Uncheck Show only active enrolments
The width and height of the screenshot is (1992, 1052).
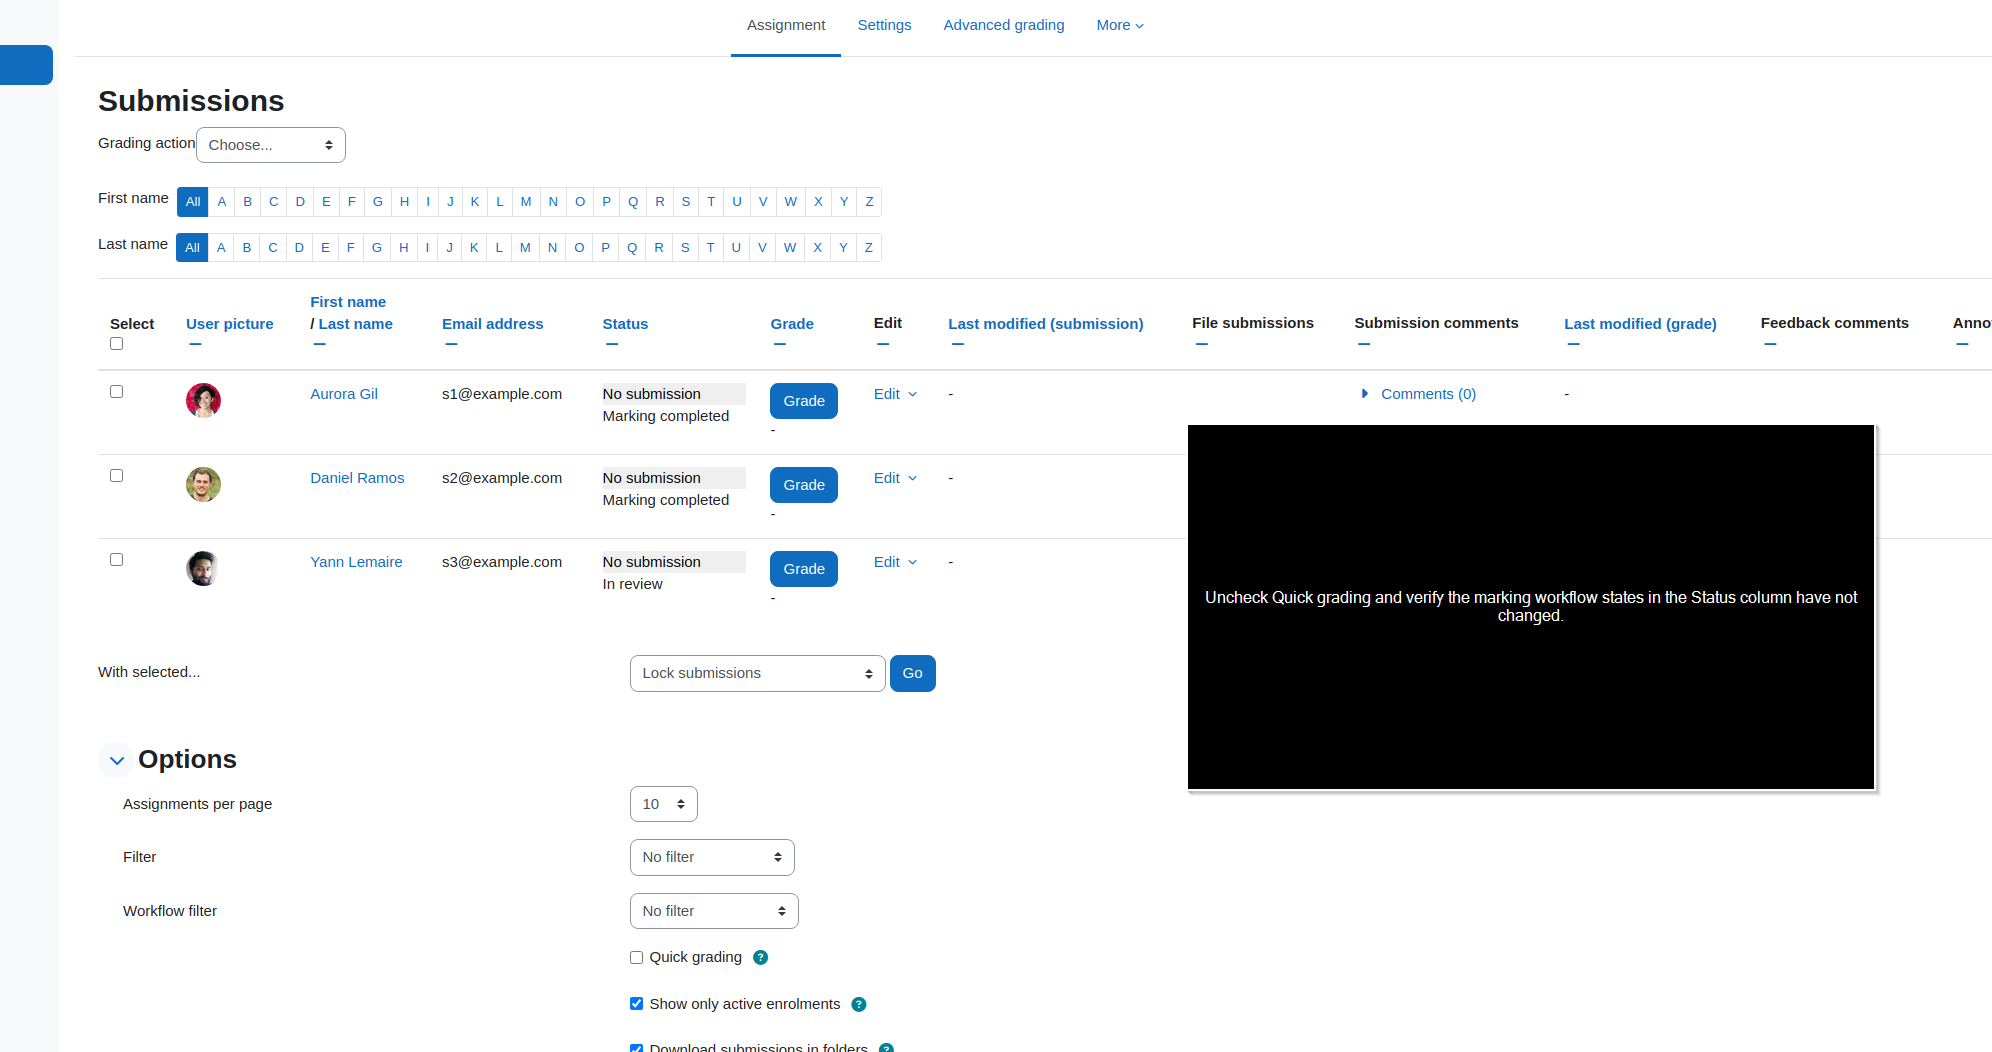click(636, 1004)
